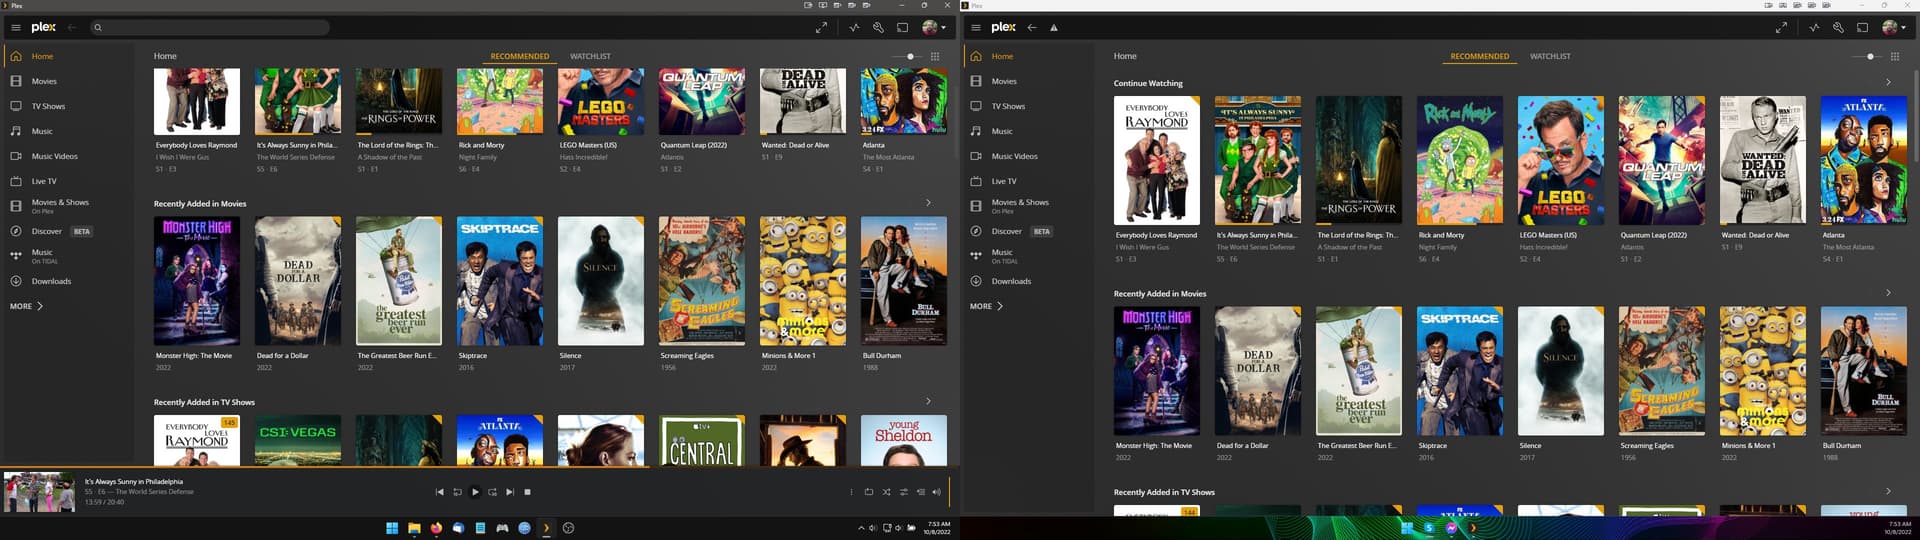Enter fullscreen via expand icon in right window
This screenshot has height=540, width=1920.
click(1781, 28)
